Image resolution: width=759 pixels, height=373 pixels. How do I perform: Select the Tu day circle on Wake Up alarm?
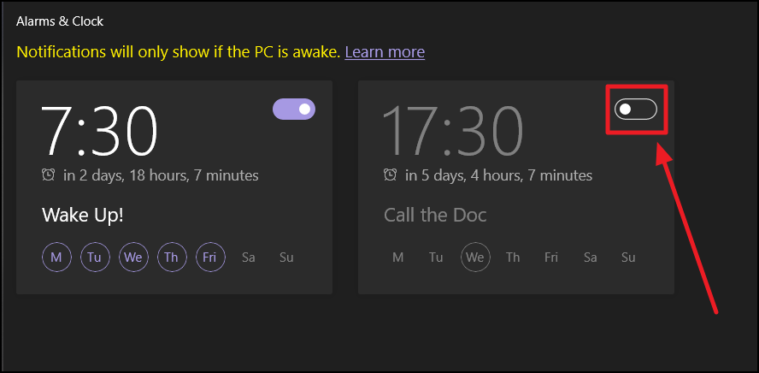tap(95, 257)
